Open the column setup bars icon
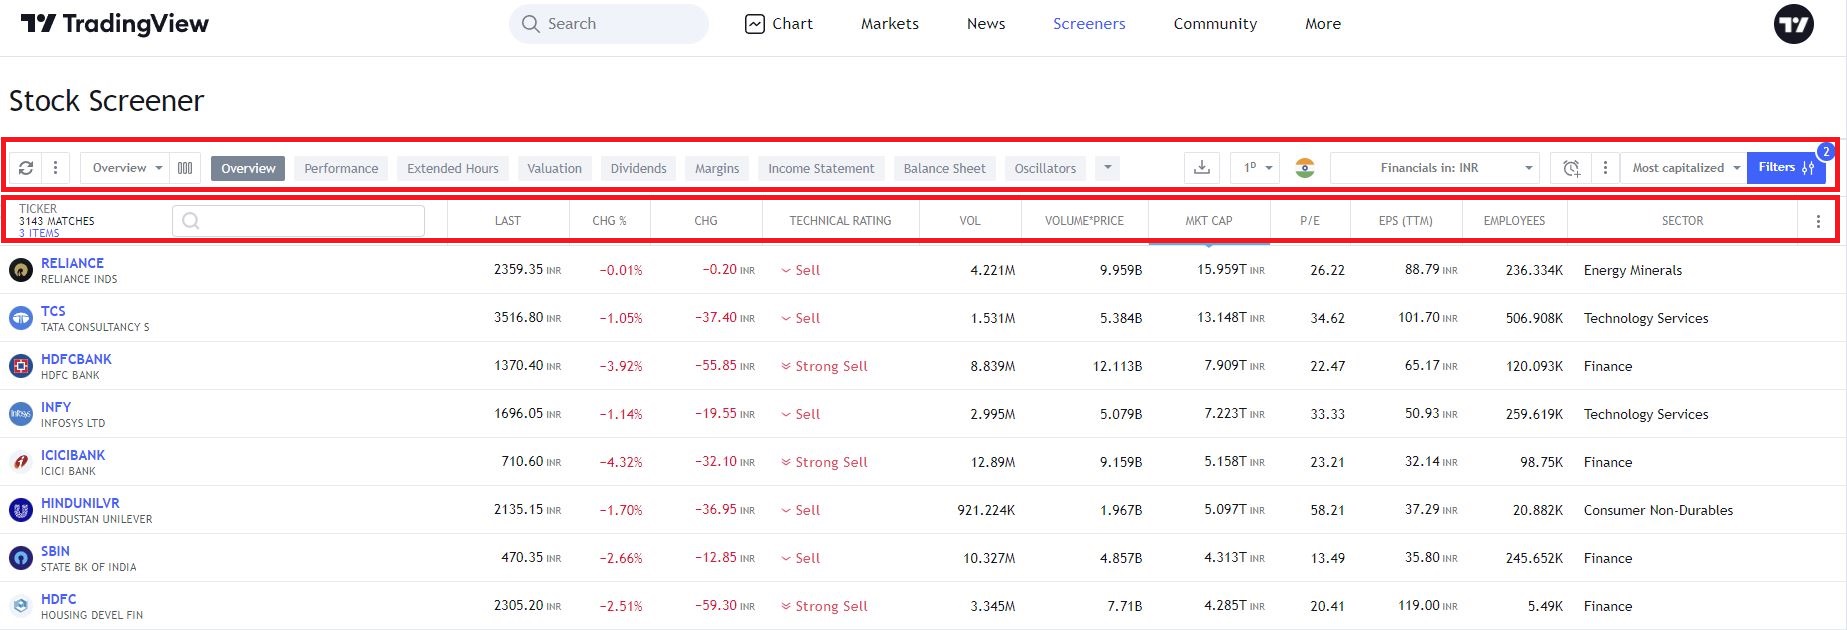Image resolution: width=1847 pixels, height=630 pixels. click(185, 168)
